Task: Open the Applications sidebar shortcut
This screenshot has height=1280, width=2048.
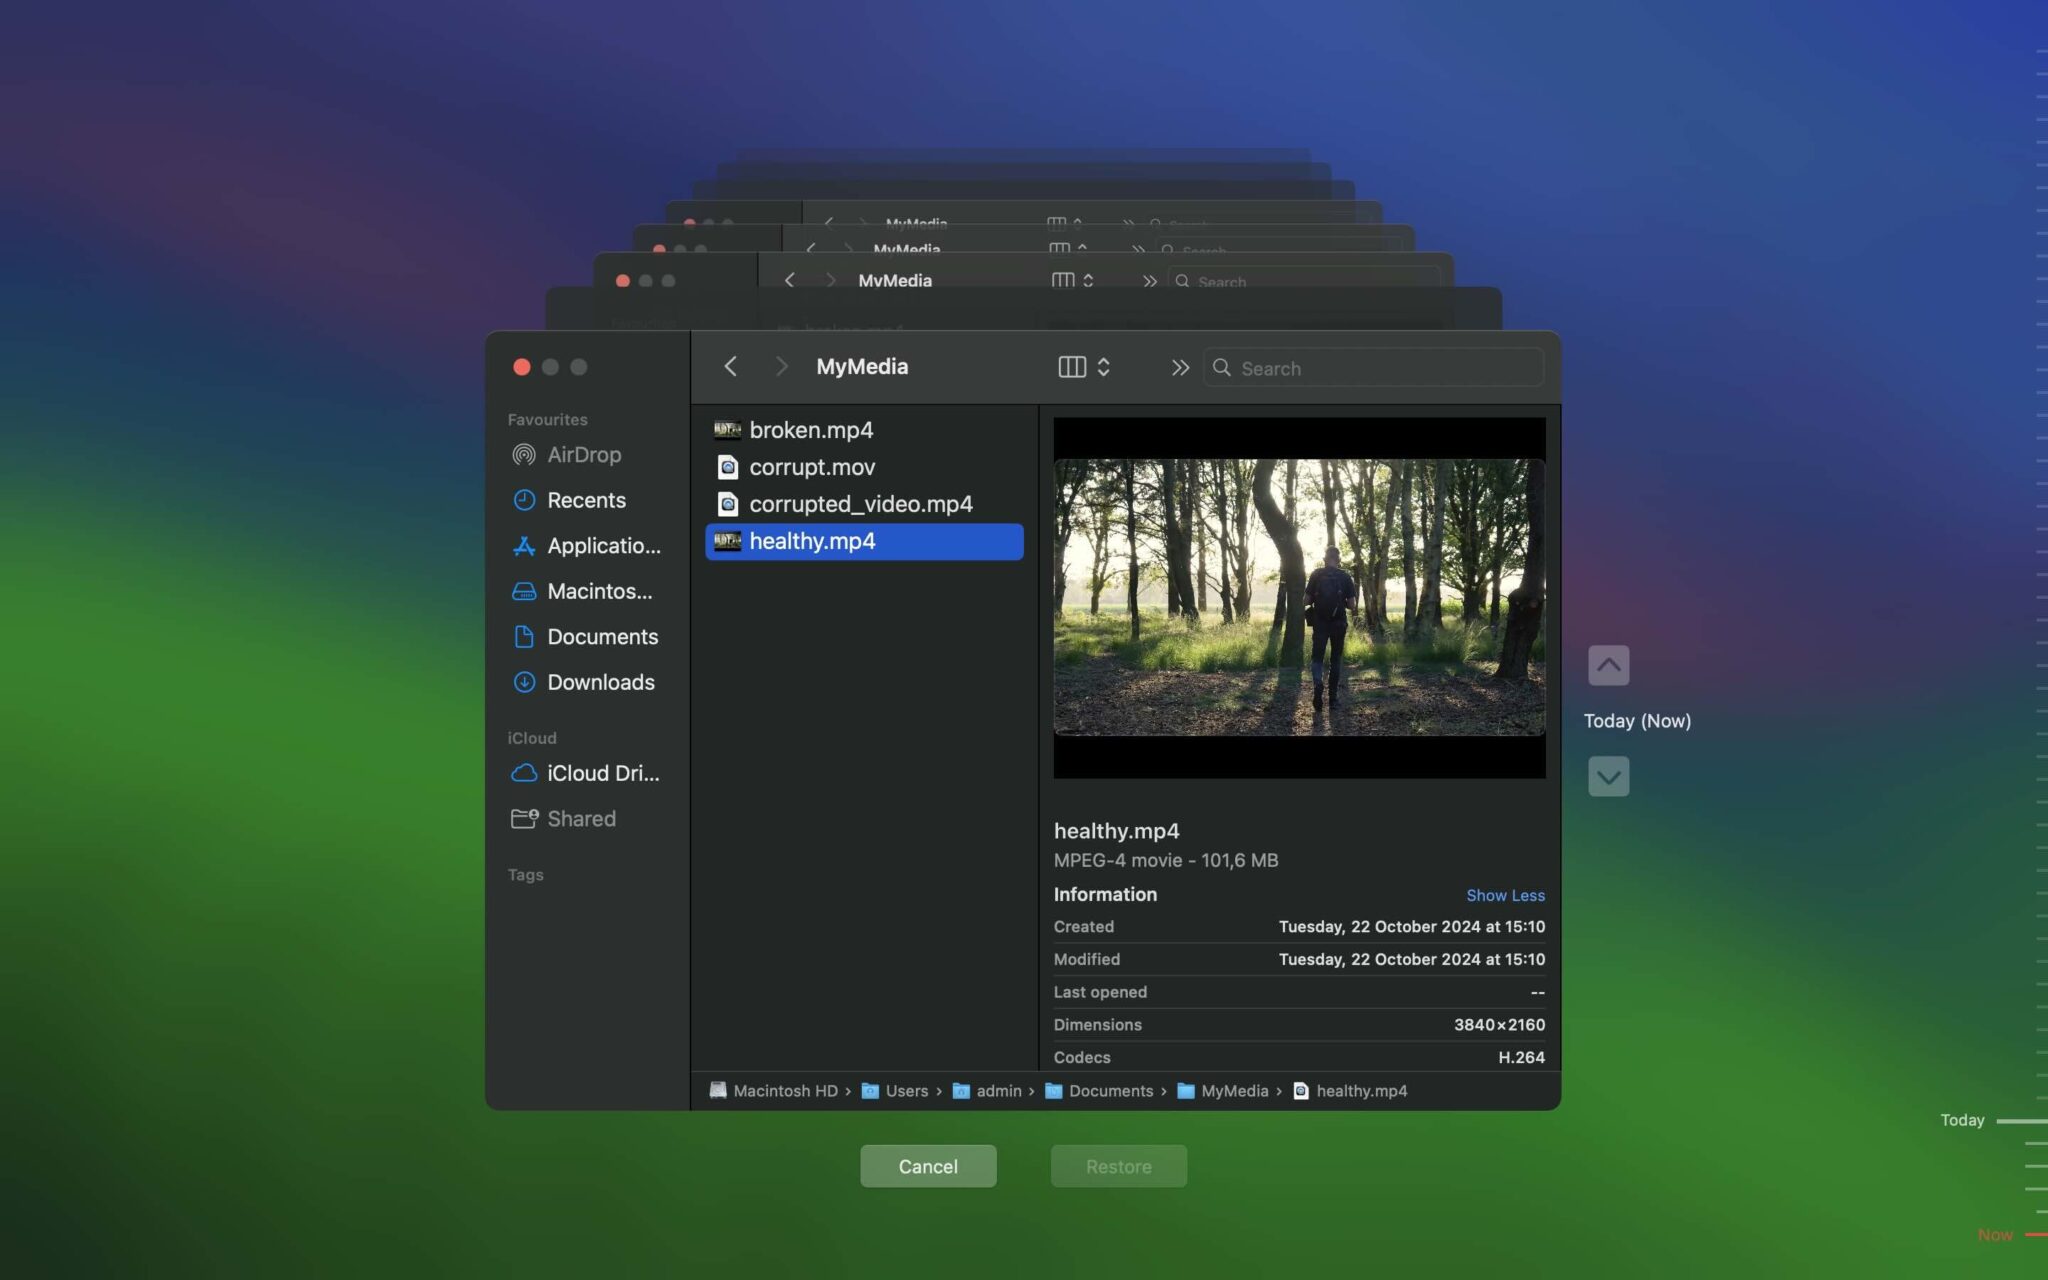Action: 601,546
